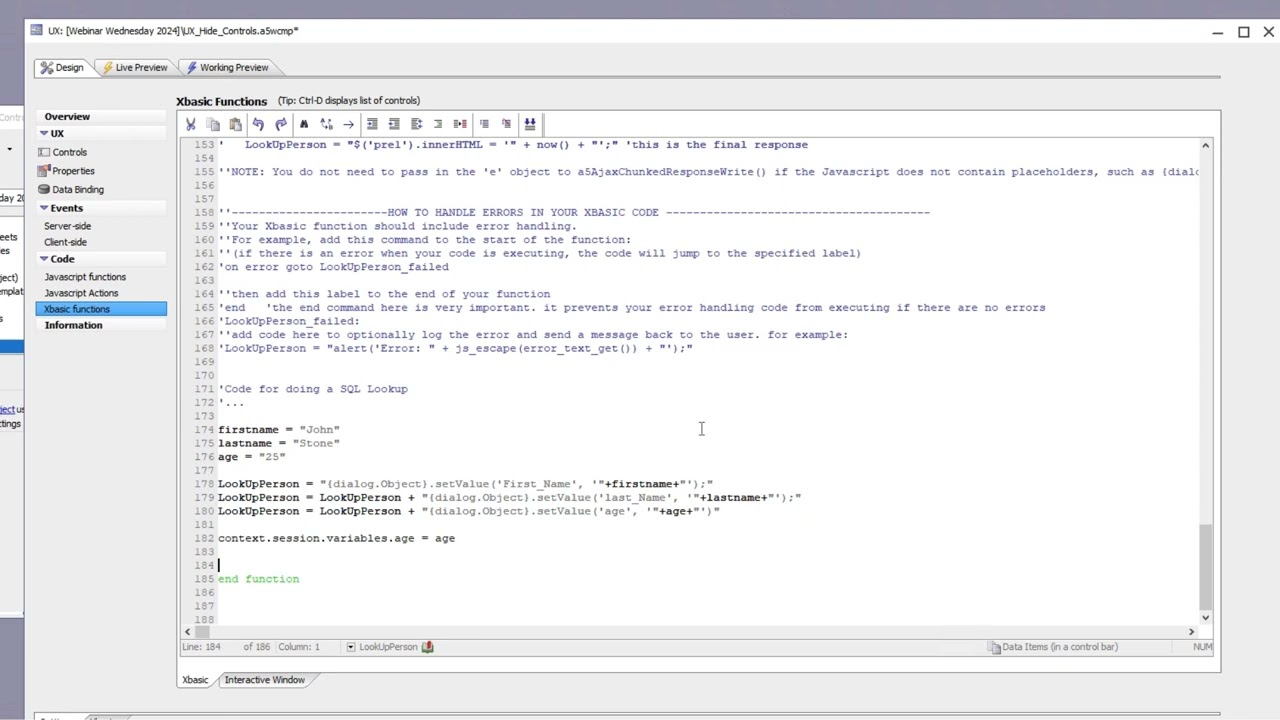
Task: Click the 'Xbasic Functions' panel heading
Action: pos(222,101)
